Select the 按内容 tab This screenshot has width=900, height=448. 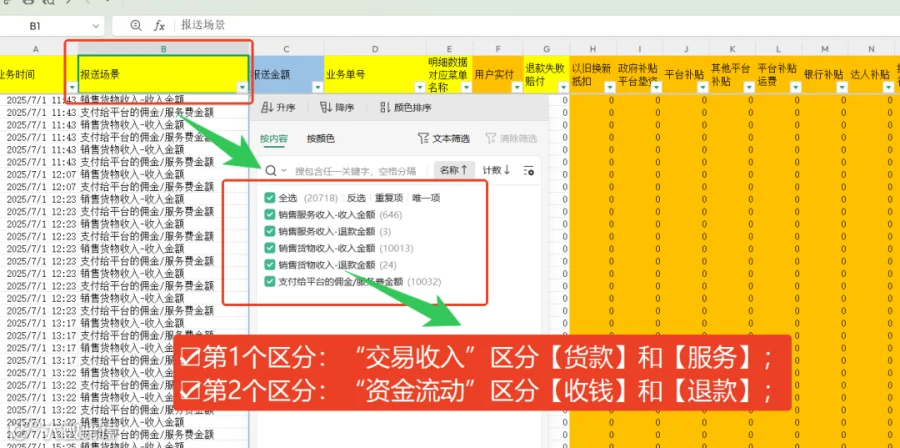274,138
